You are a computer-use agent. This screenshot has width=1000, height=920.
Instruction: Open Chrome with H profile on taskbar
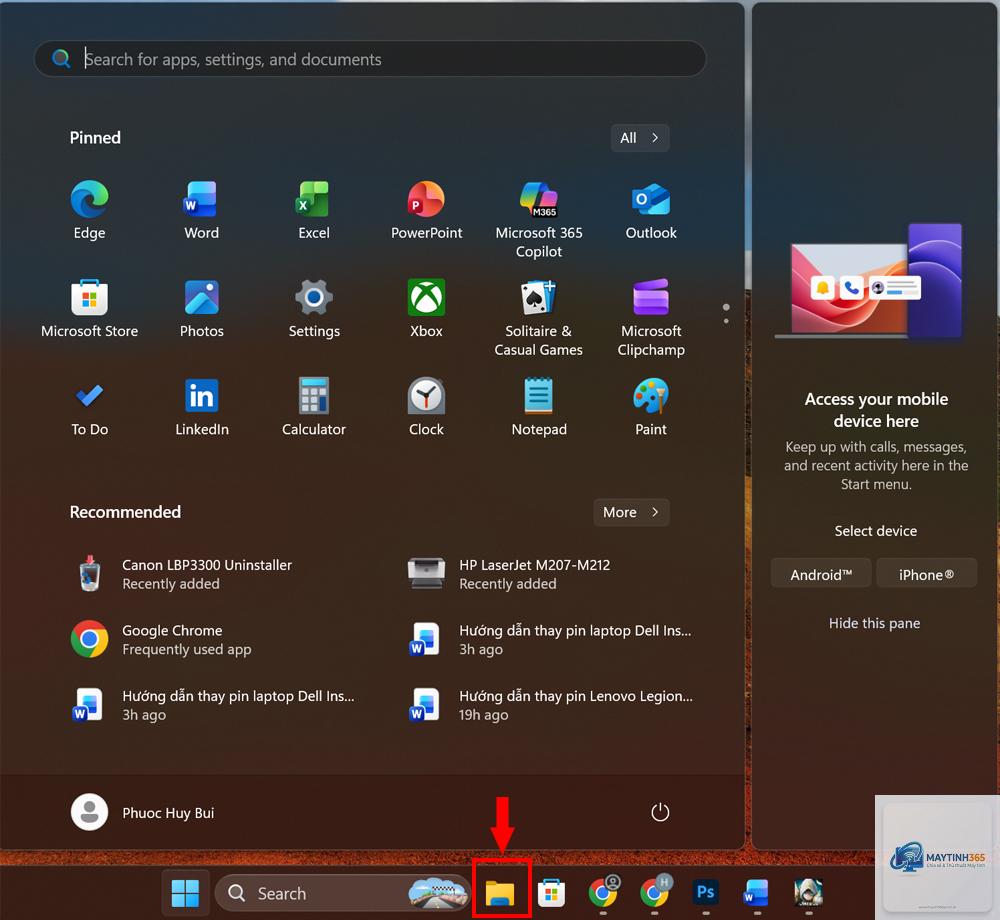pos(654,892)
